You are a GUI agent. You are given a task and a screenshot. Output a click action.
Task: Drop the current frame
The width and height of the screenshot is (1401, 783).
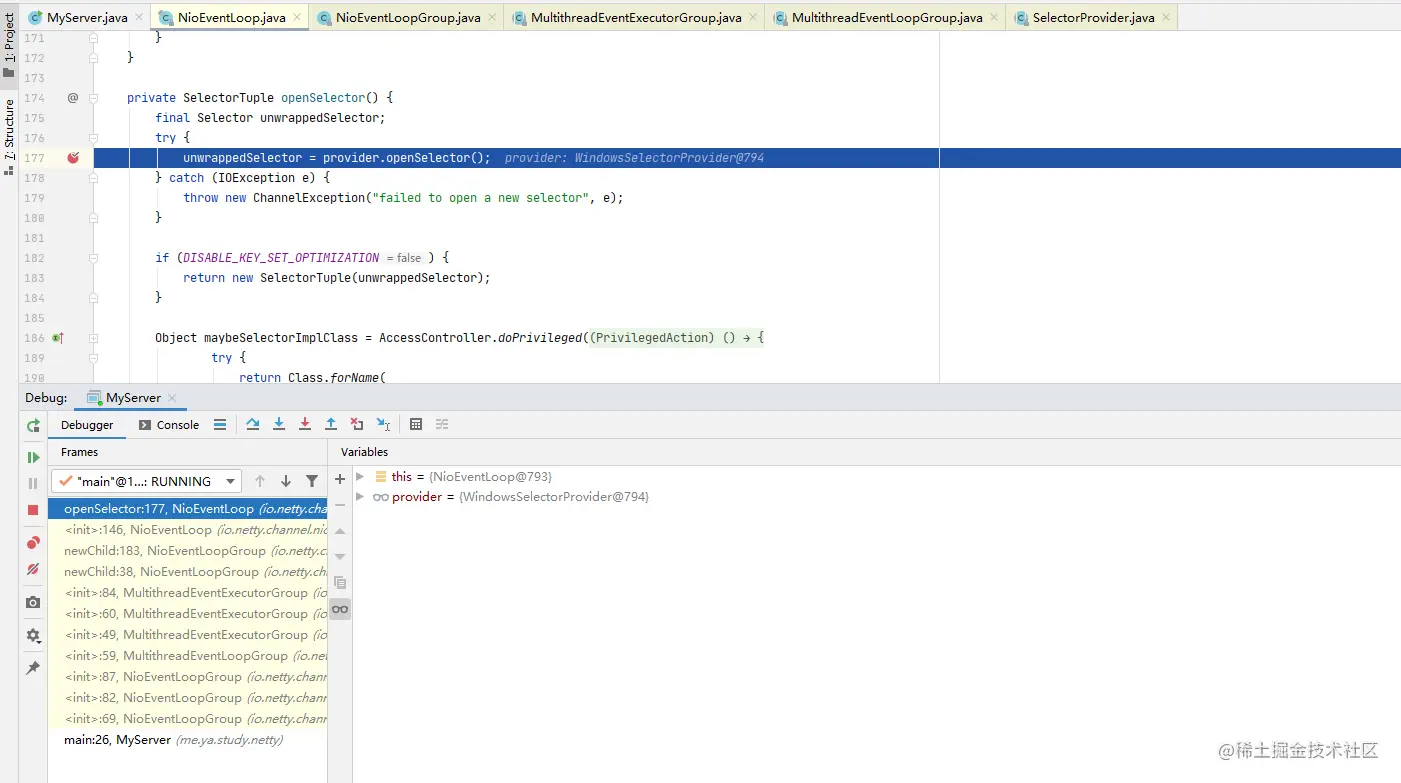(357, 425)
